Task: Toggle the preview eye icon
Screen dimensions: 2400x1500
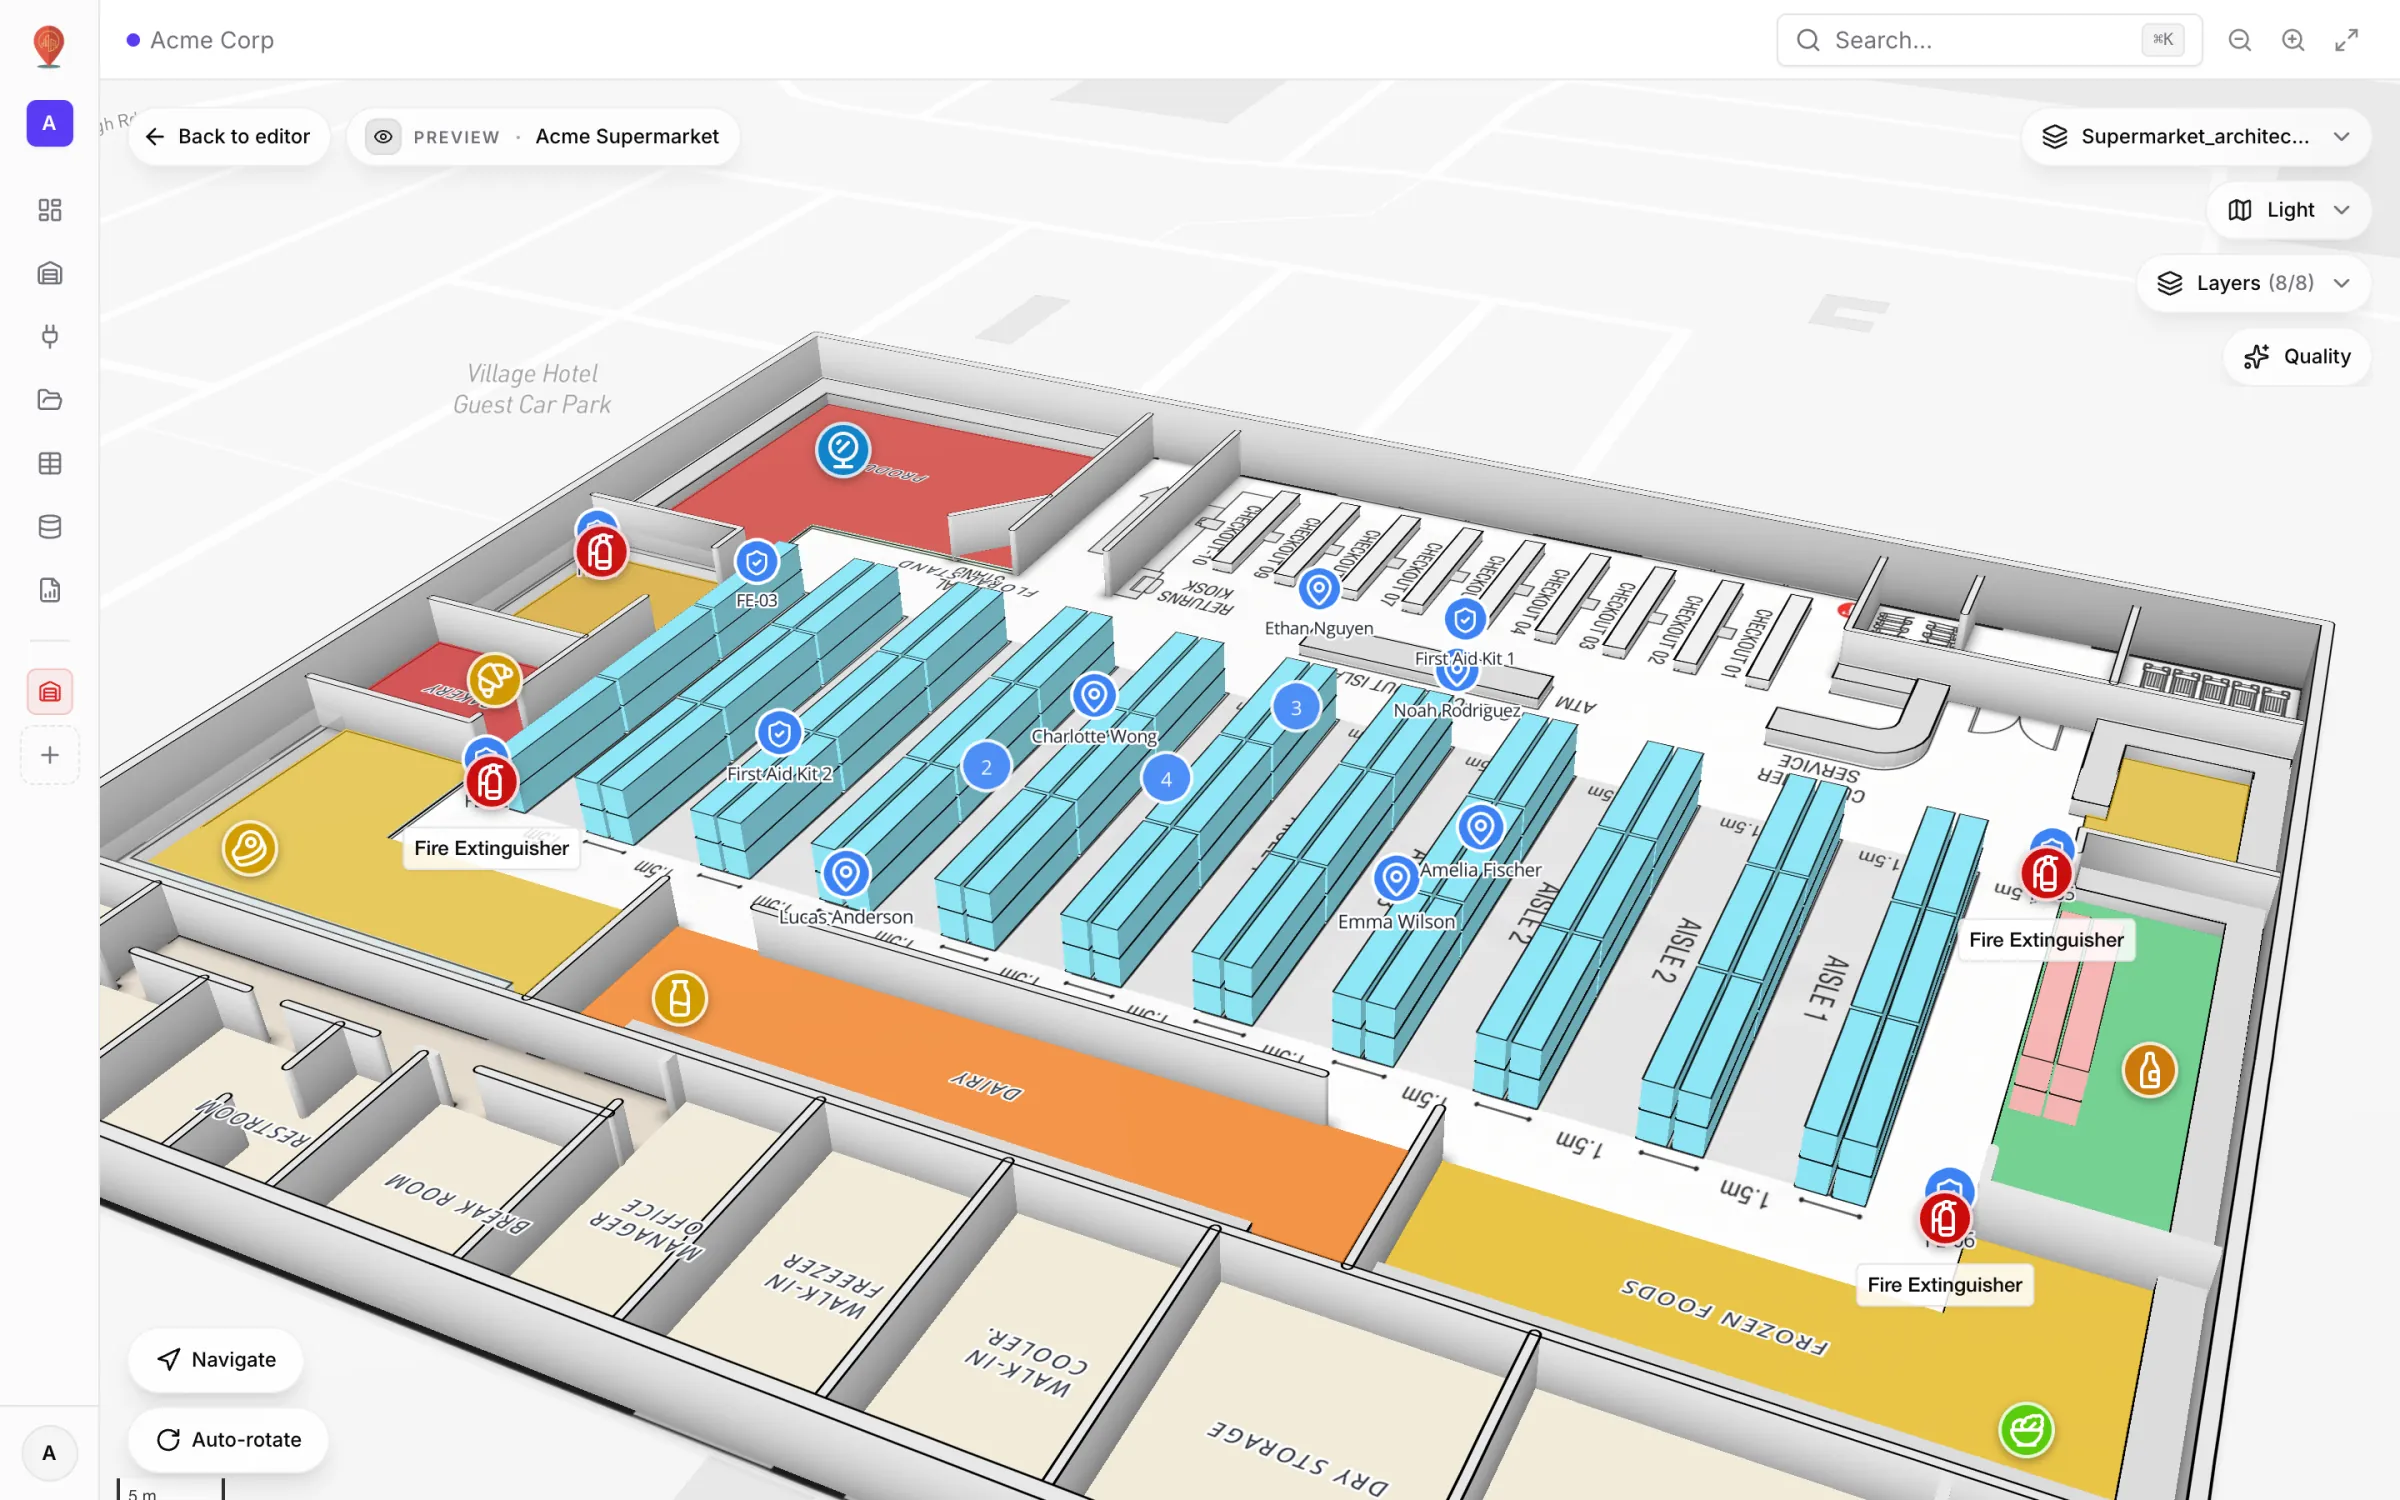Action: click(x=383, y=137)
